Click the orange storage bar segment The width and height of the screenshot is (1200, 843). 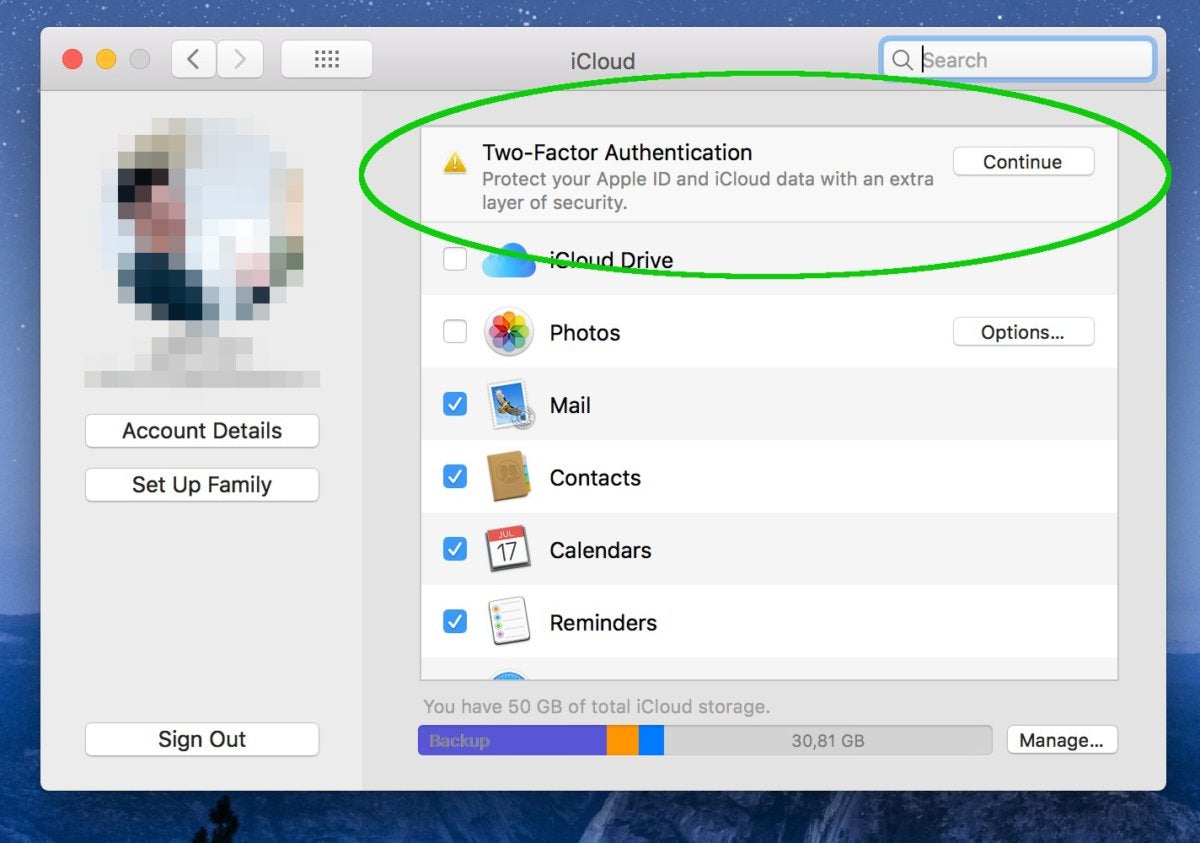[x=623, y=740]
